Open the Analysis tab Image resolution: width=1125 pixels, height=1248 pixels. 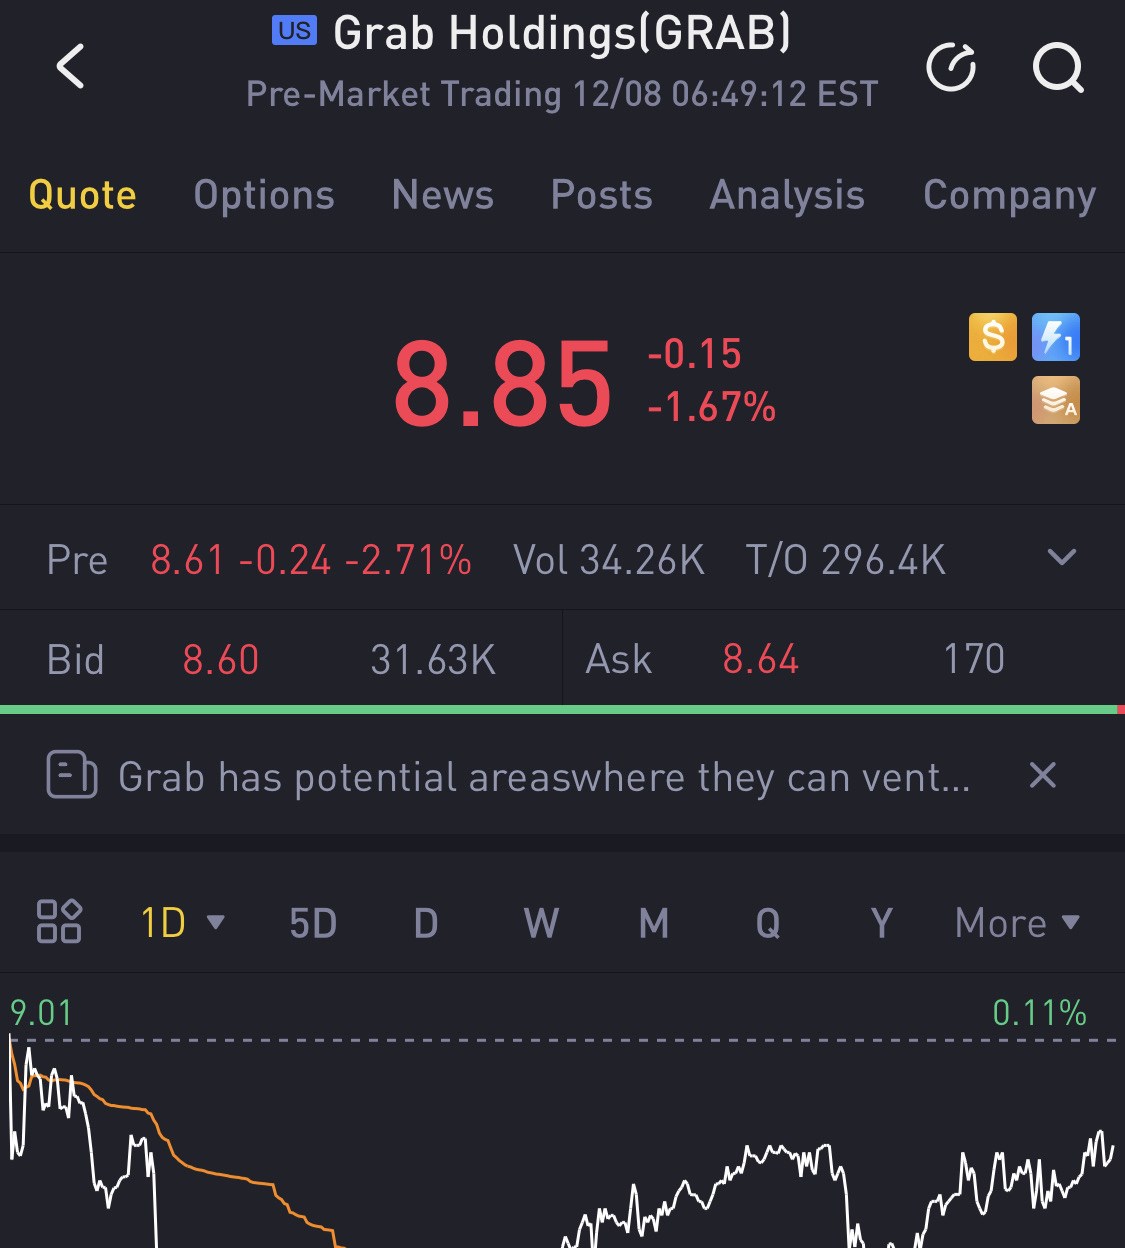point(787,195)
